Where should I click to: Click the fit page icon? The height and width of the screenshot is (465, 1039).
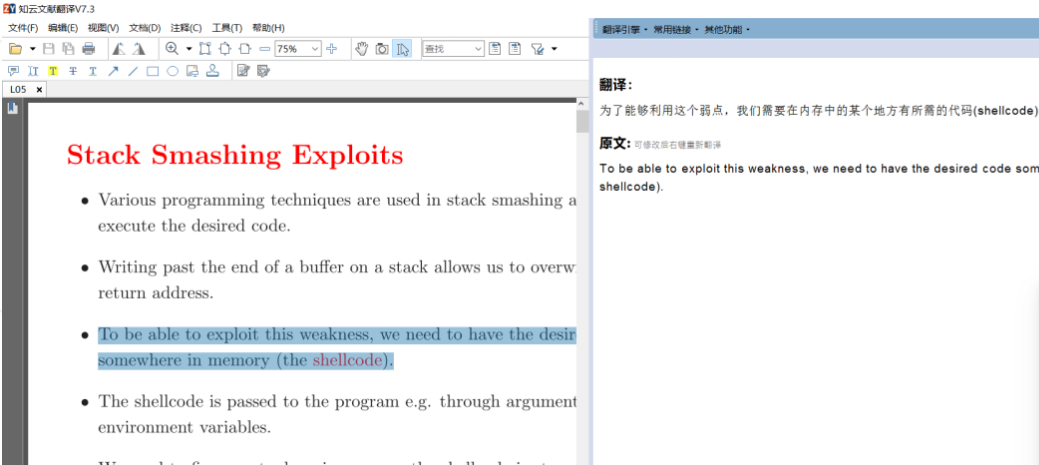(225, 48)
